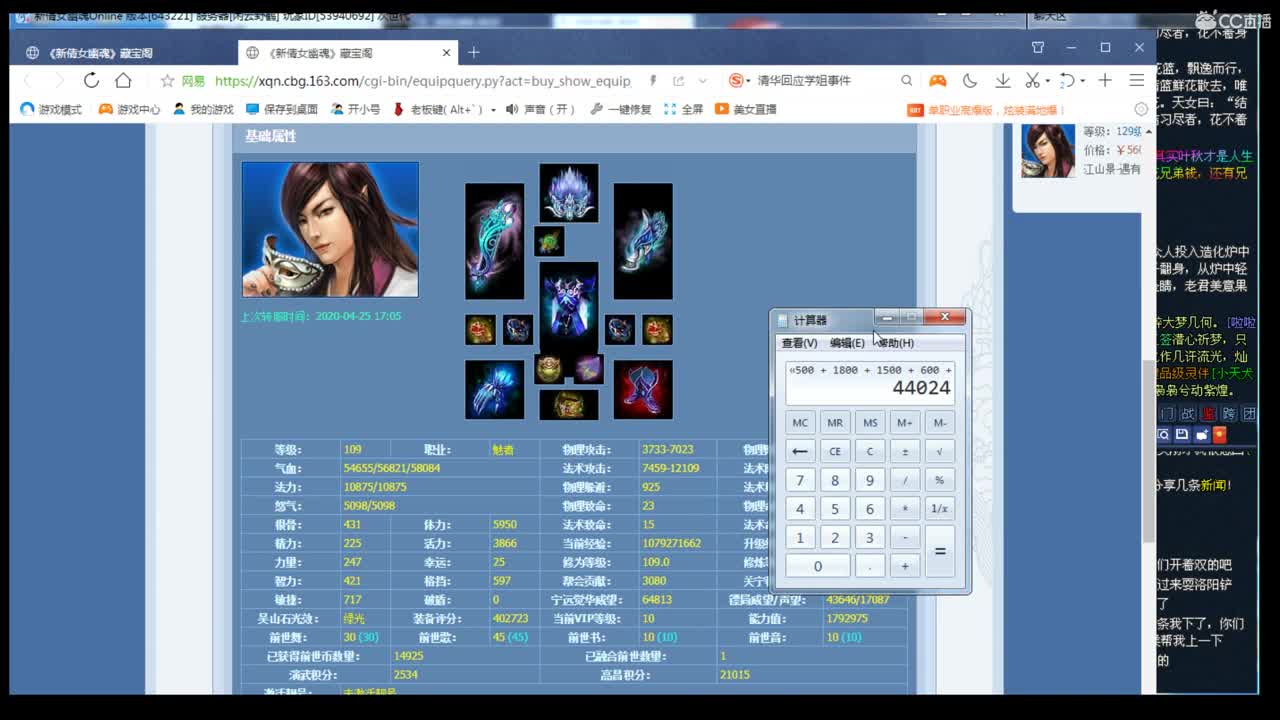1280x720 pixels.
Task: Click the central armor equipment icon
Action: click(x=569, y=307)
